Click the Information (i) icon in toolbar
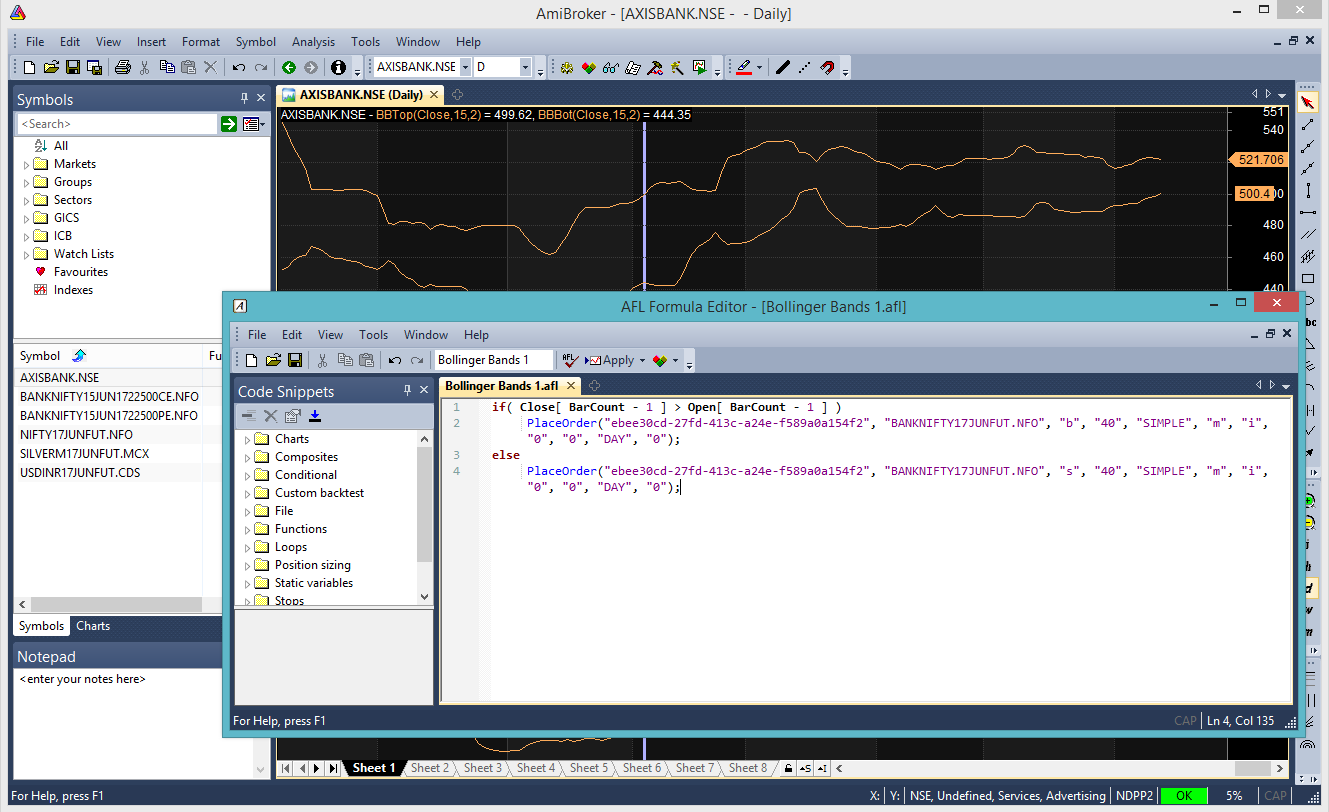 click(338, 68)
